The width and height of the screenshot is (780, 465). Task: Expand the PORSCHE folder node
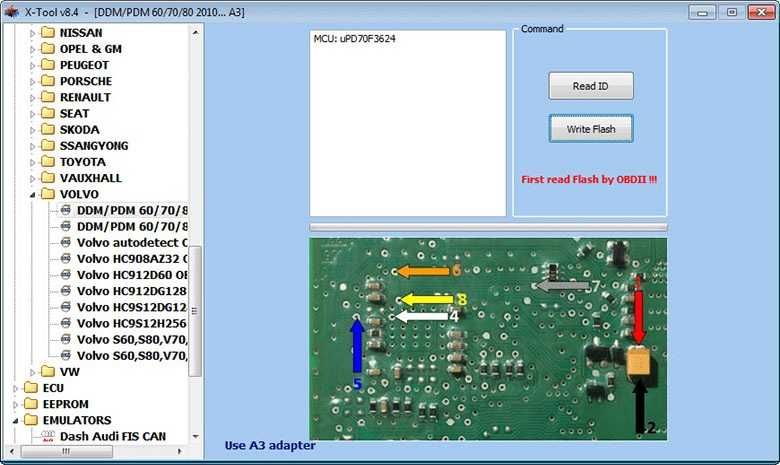pyautogui.click(x=32, y=82)
